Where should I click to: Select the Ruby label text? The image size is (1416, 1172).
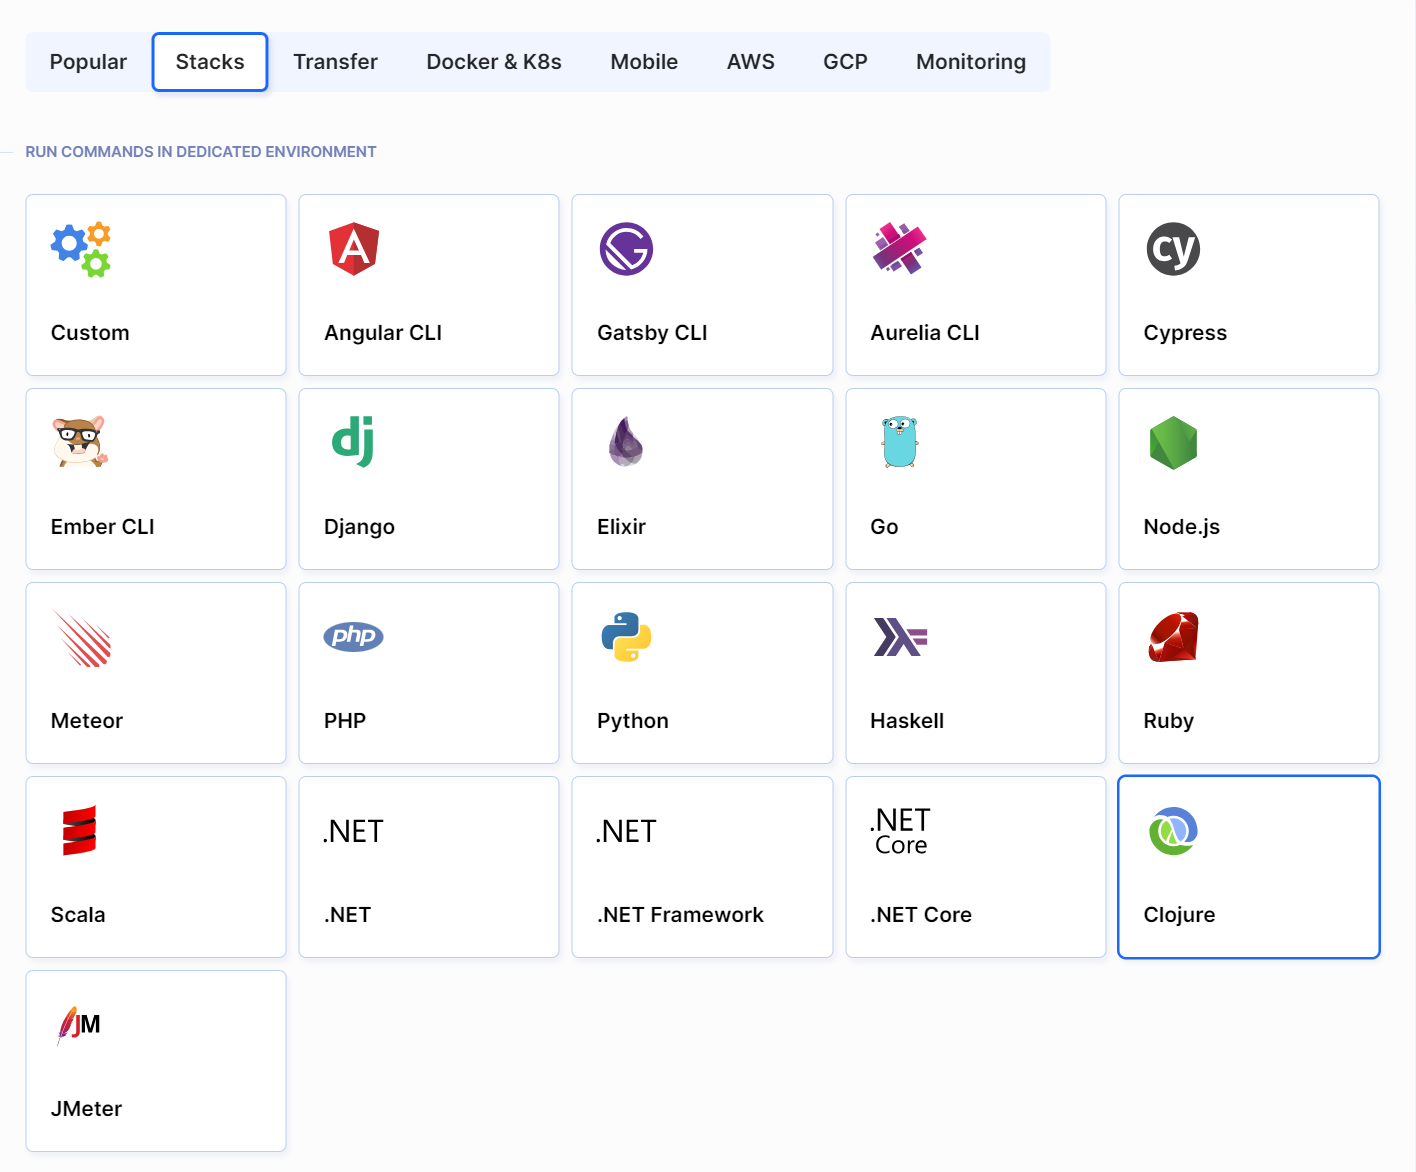tap(1169, 721)
